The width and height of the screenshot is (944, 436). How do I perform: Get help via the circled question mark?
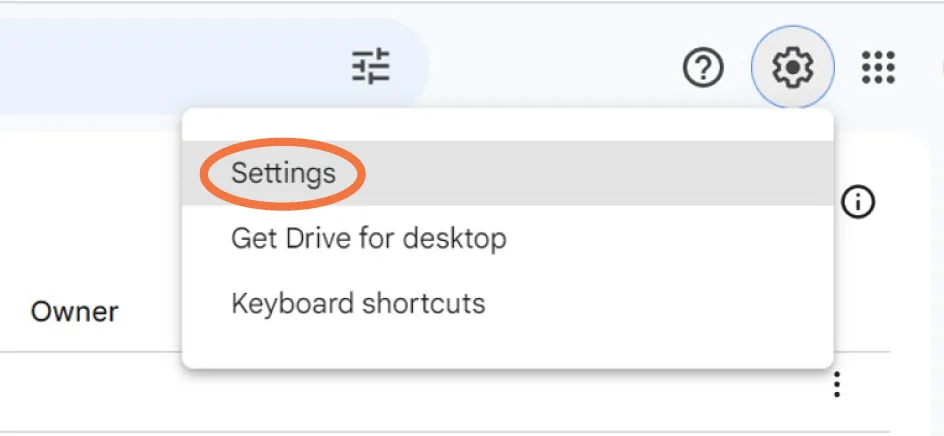click(703, 68)
